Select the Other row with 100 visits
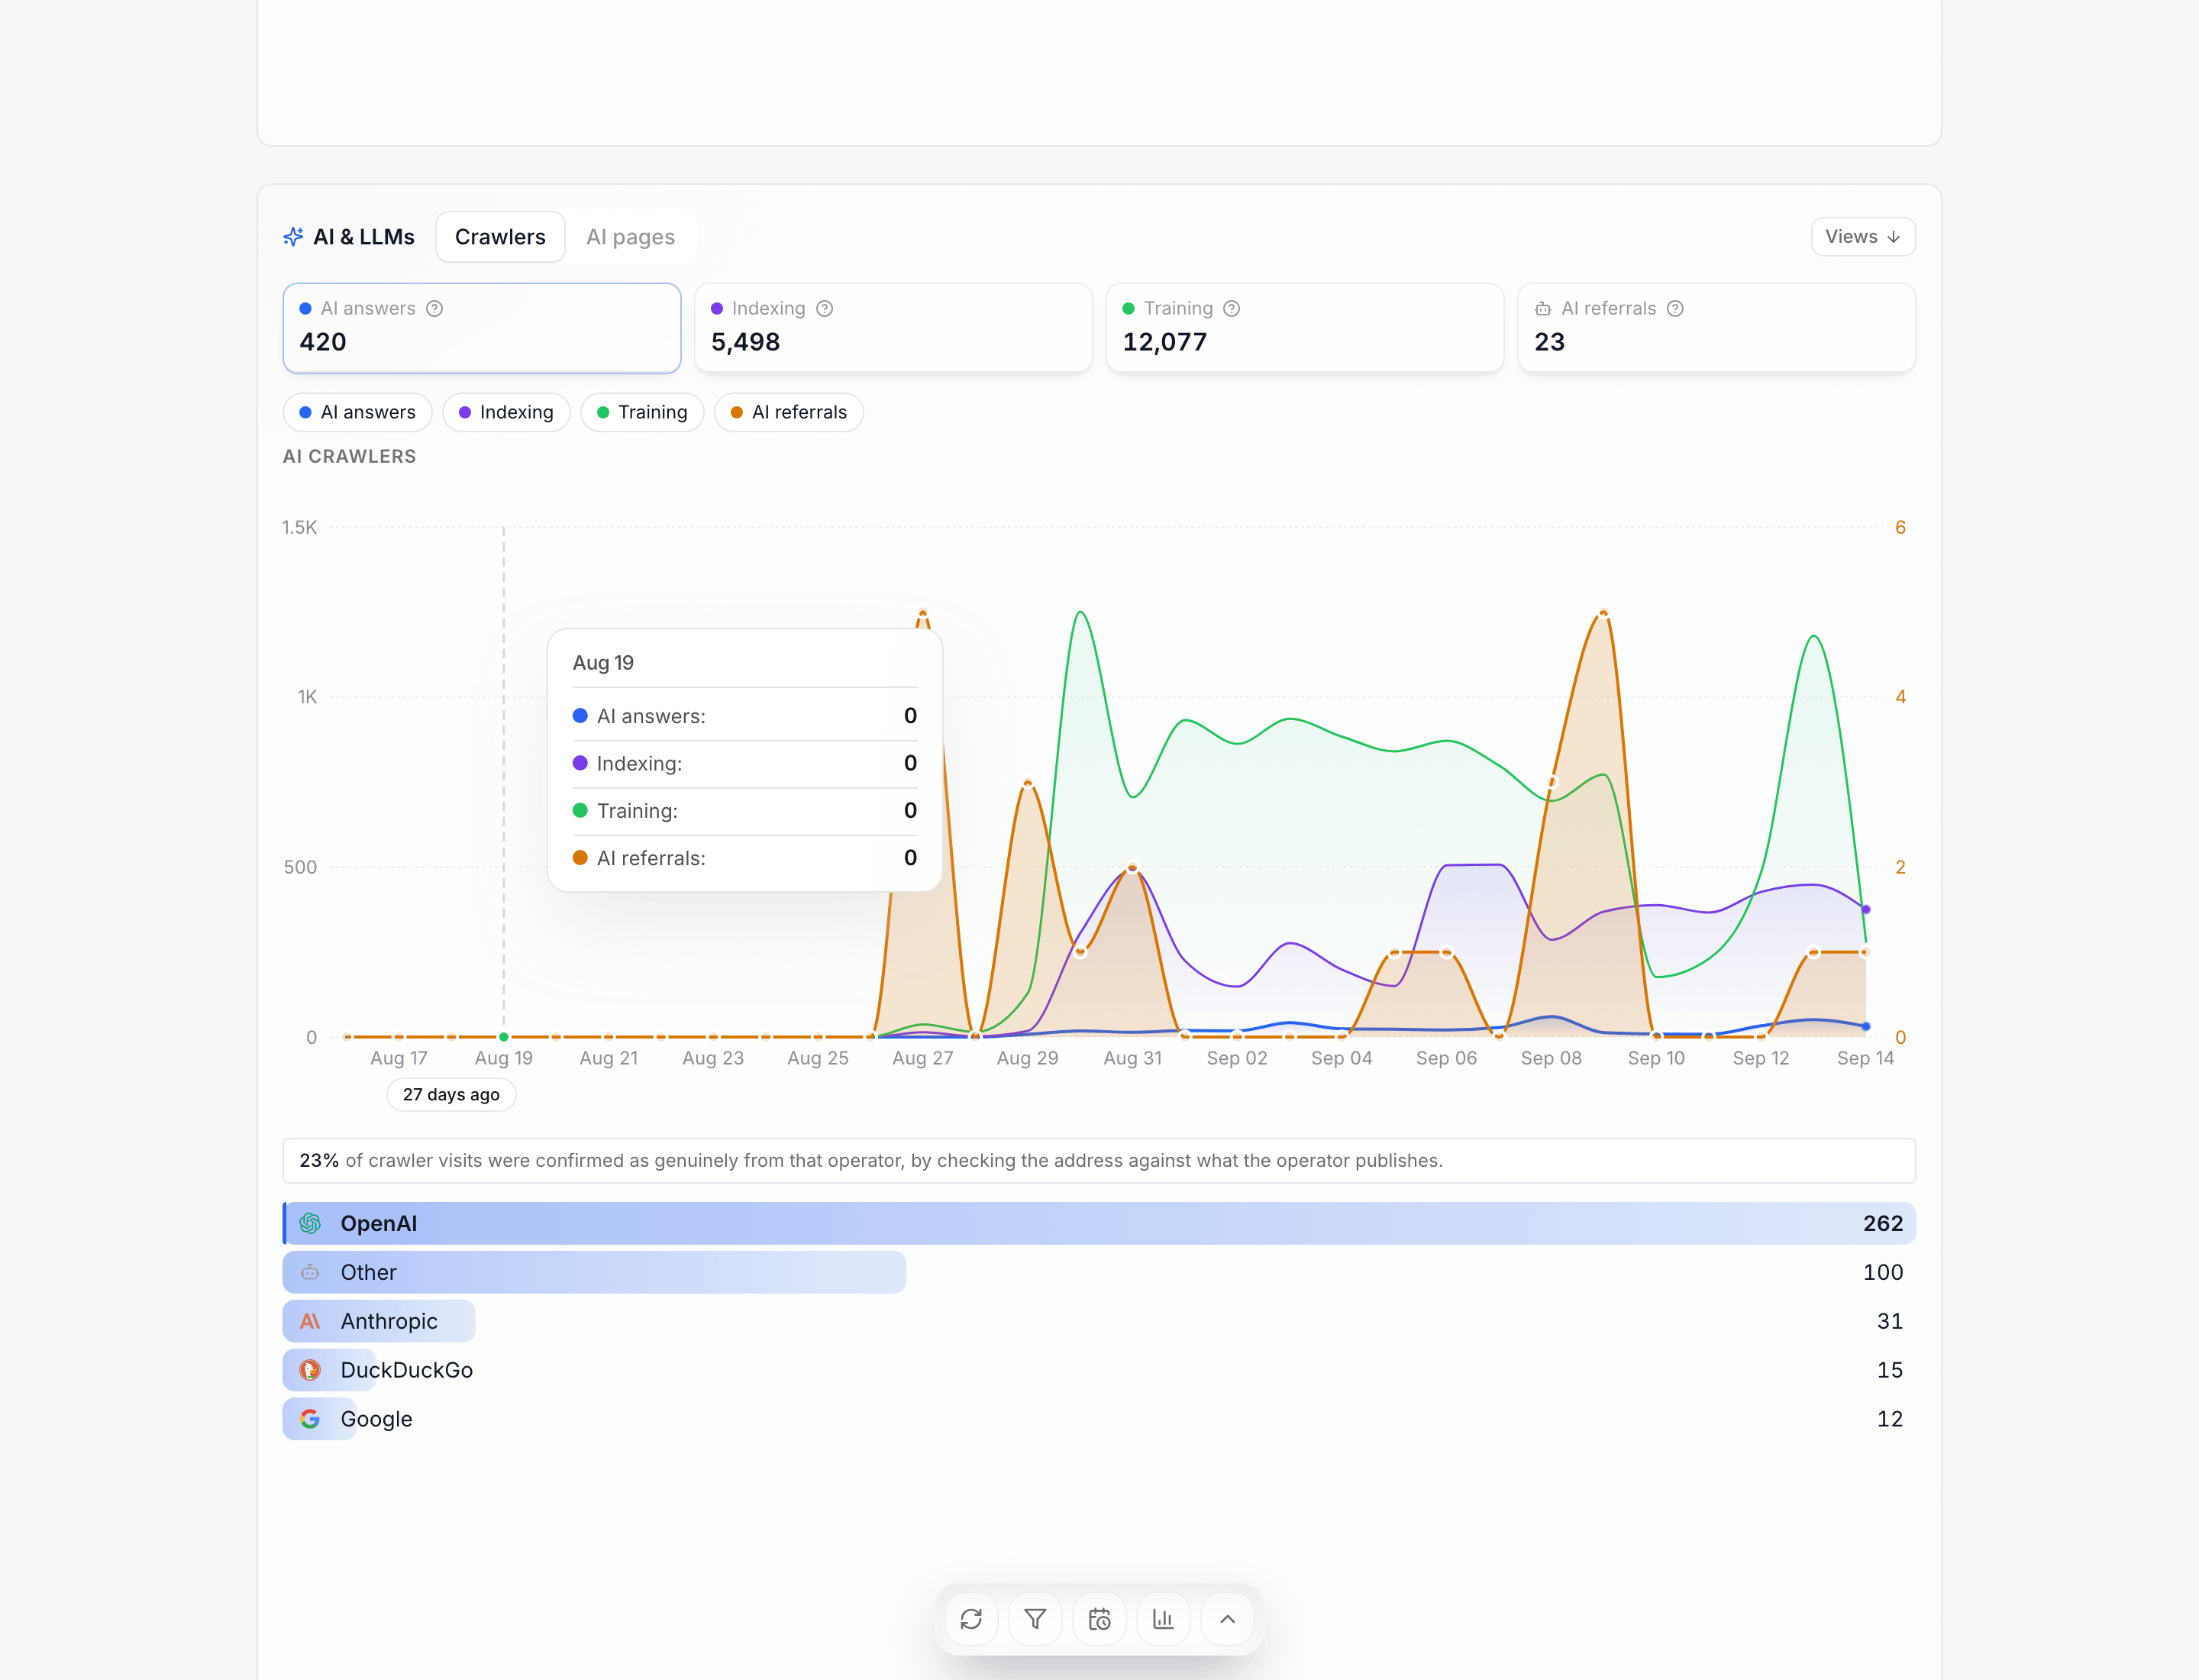Screen dimensions: 2199x1680 pyautogui.click(x=1099, y=1272)
